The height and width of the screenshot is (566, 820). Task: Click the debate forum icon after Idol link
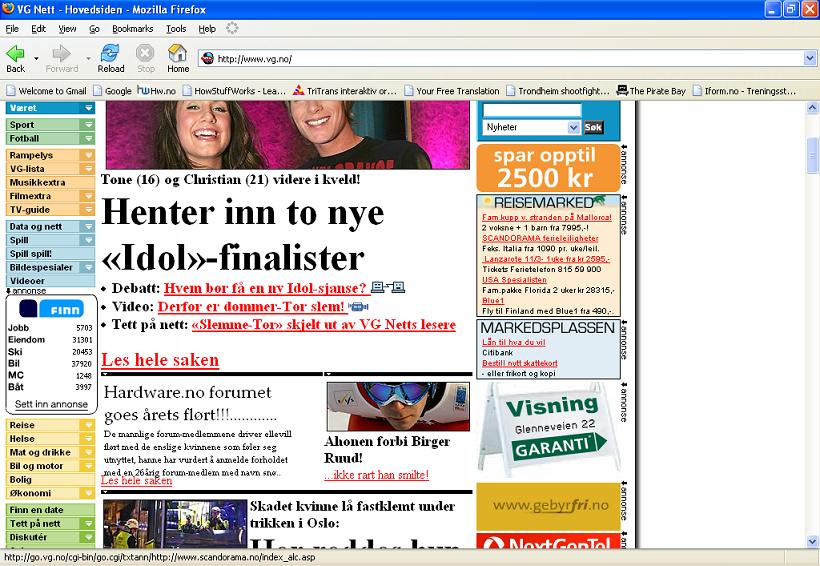coord(388,287)
